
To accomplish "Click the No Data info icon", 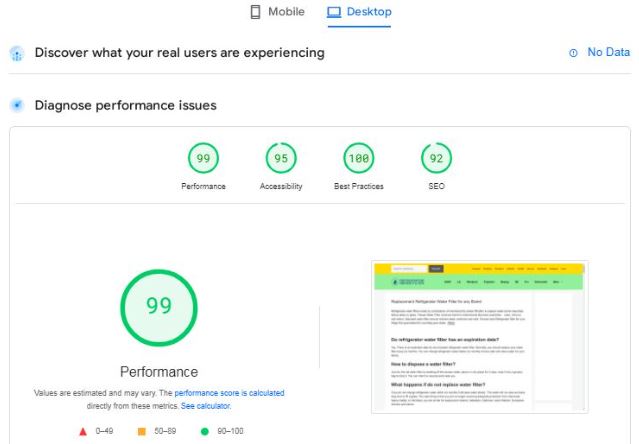I will (x=573, y=53).
